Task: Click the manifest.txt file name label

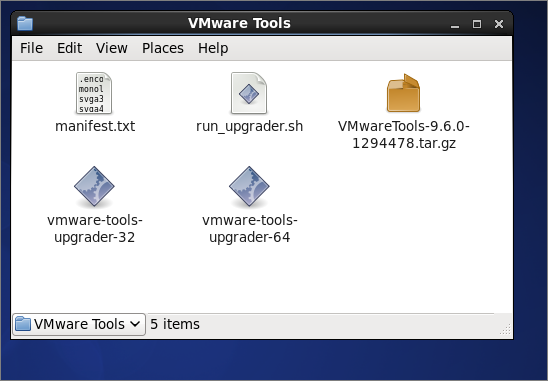Action: (95, 126)
